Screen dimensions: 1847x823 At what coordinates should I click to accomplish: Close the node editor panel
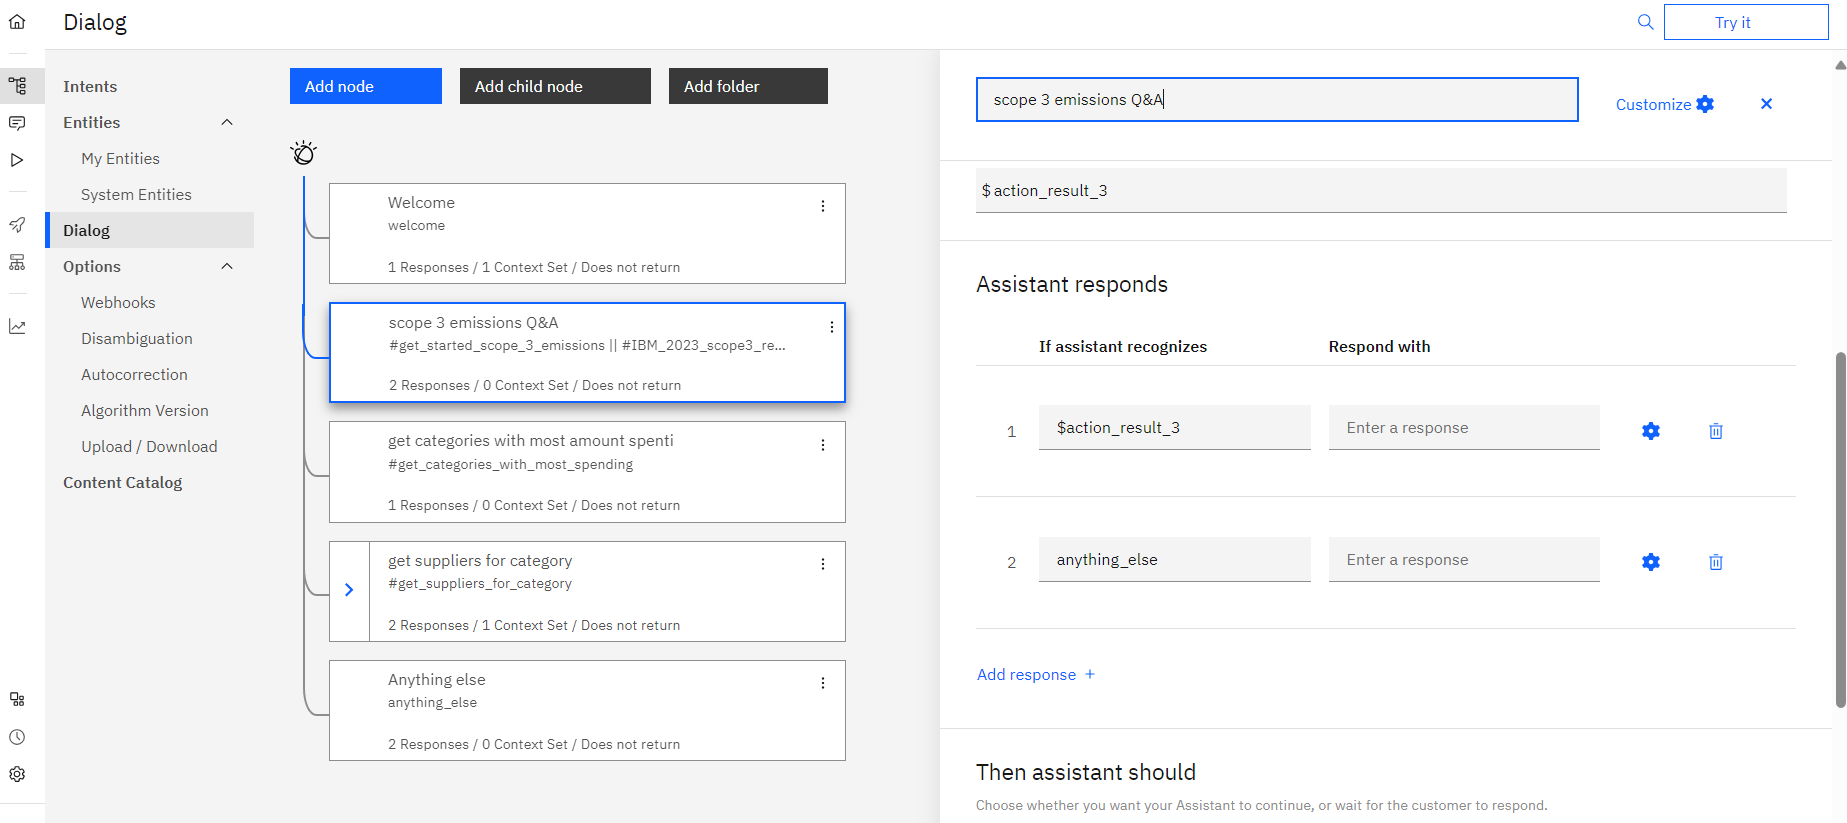[x=1766, y=104]
